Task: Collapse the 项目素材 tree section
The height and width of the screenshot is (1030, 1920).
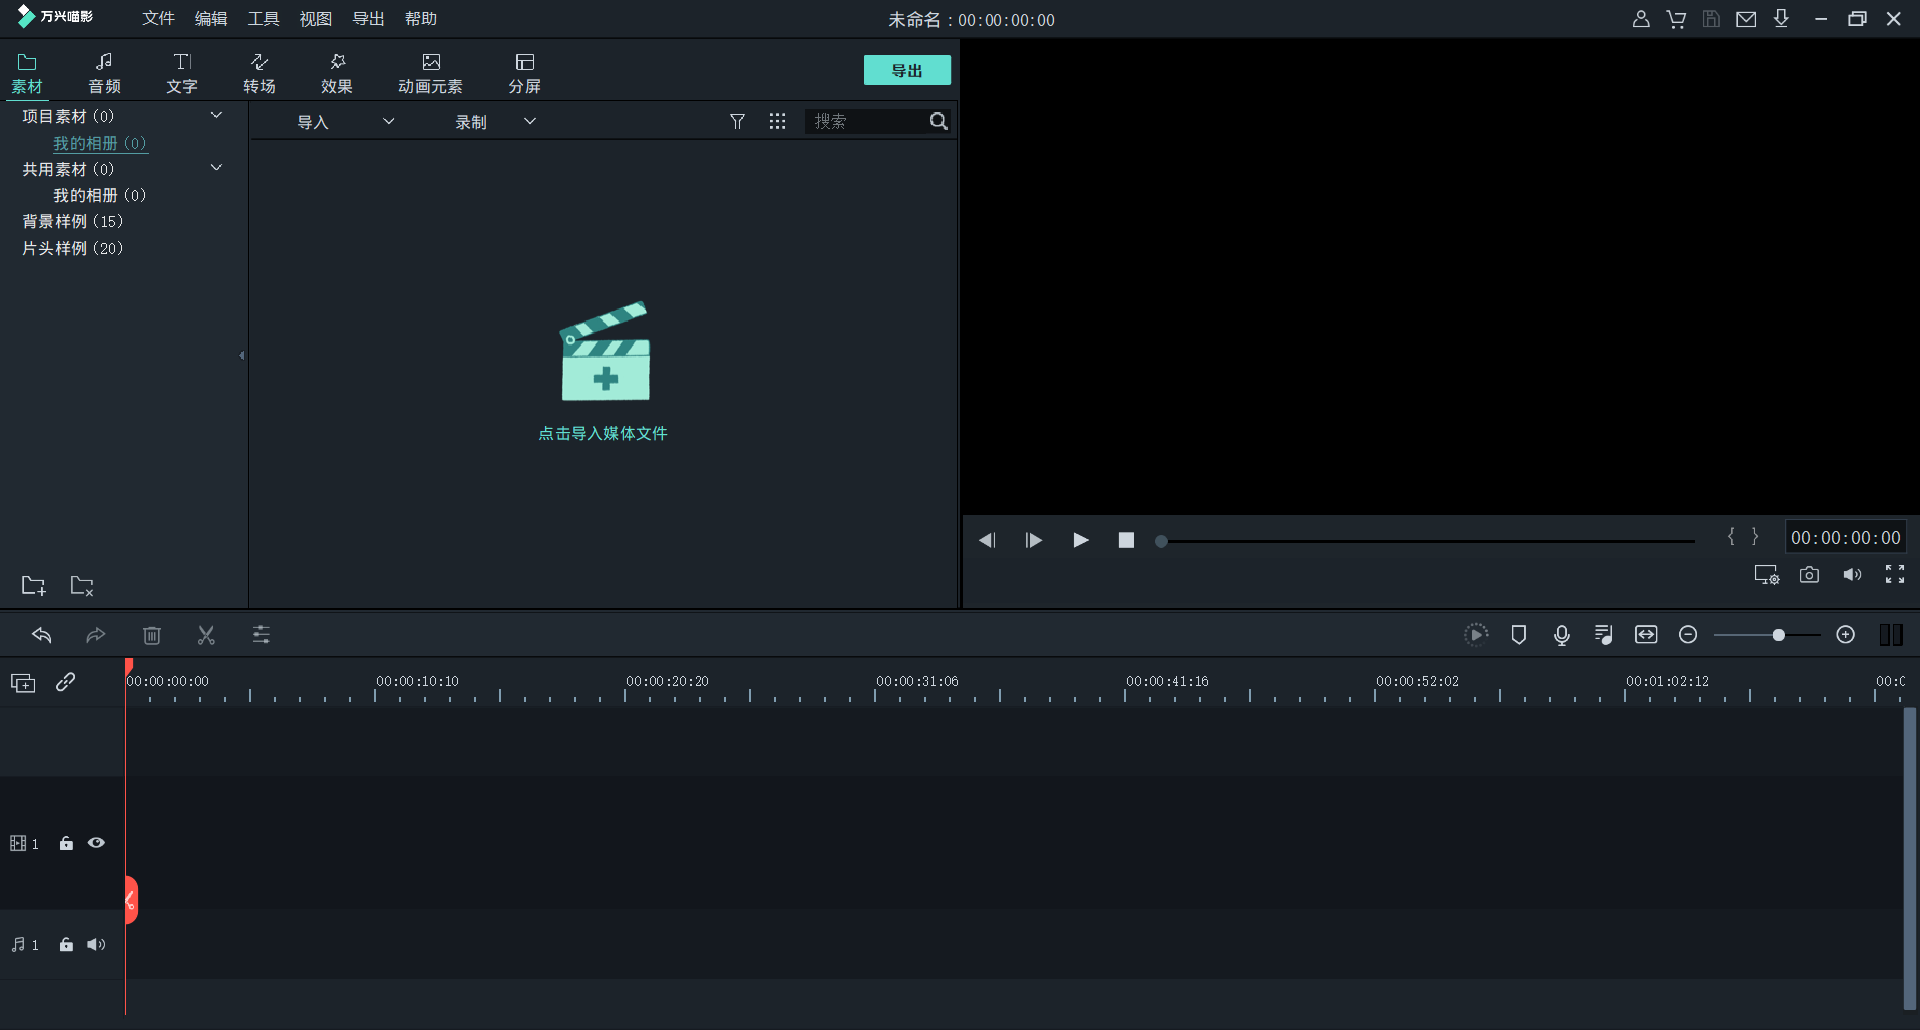Action: 216,116
